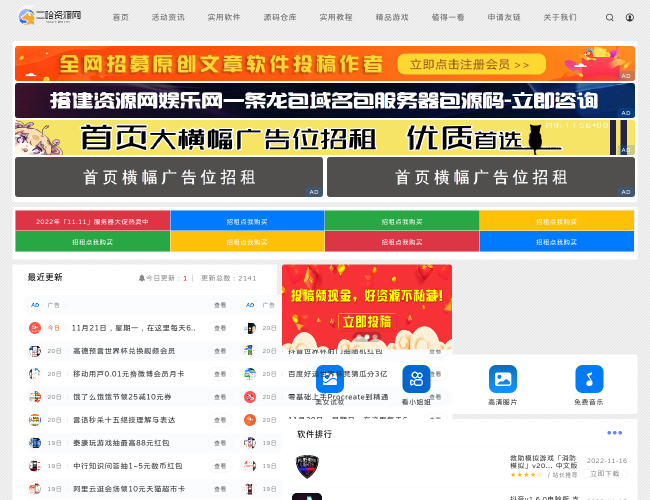Open the search magnifier icon
The image size is (650, 500).
pyautogui.click(x=609, y=17)
